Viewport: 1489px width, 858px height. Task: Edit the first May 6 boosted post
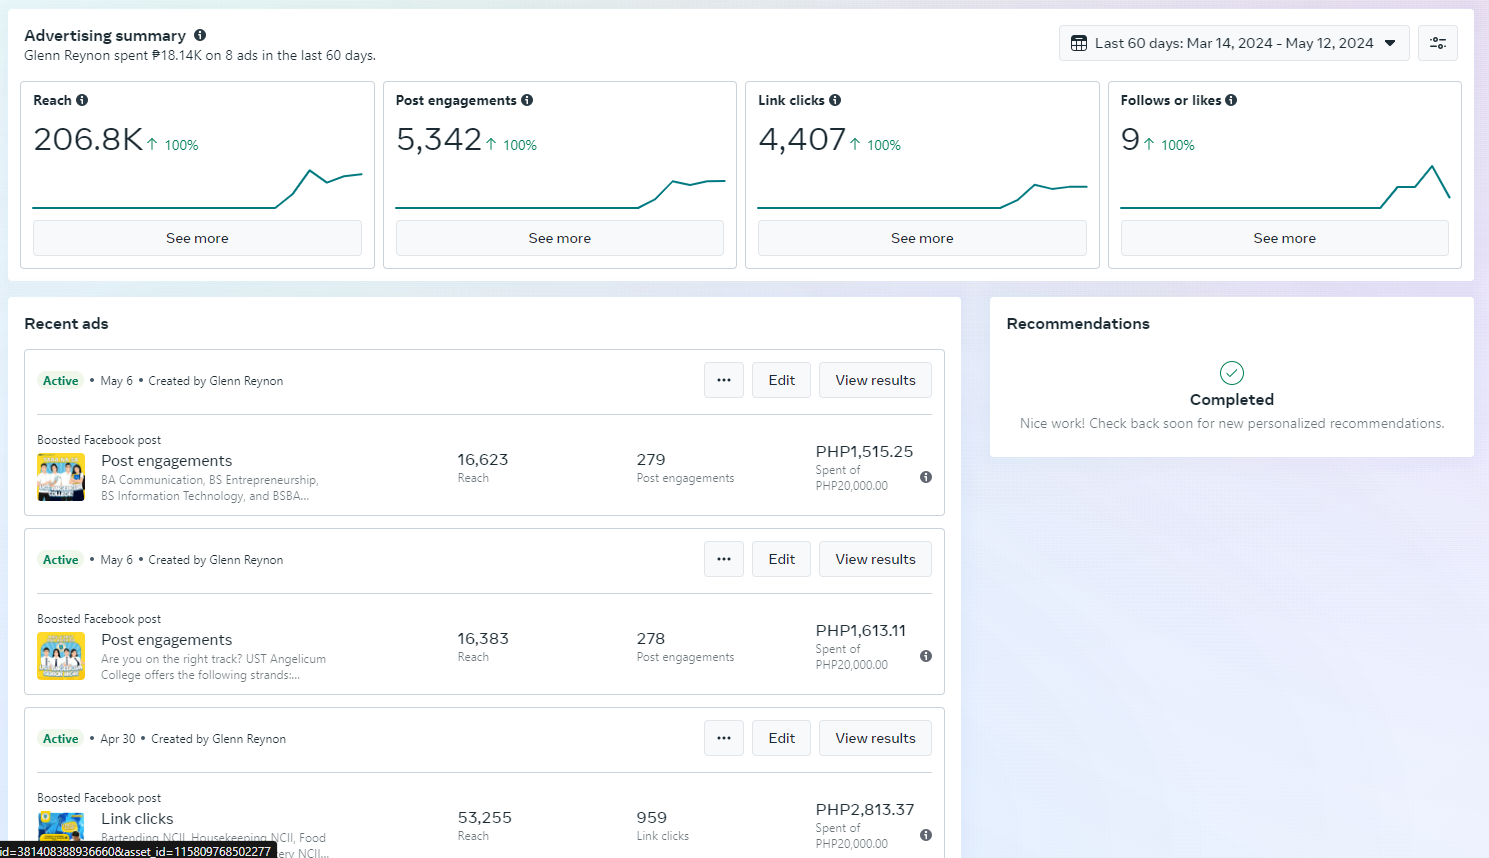[781, 380]
